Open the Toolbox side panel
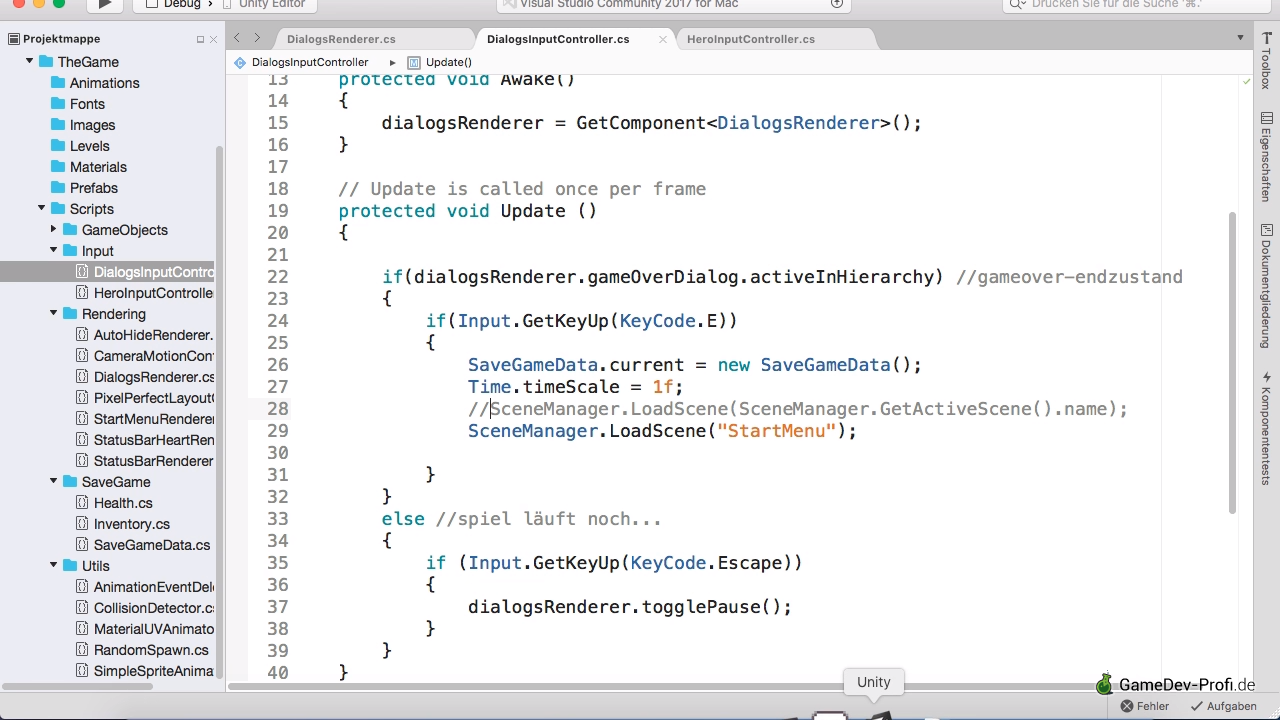Image resolution: width=1280 pixels, height=720 pixels. coord(1266,60)
